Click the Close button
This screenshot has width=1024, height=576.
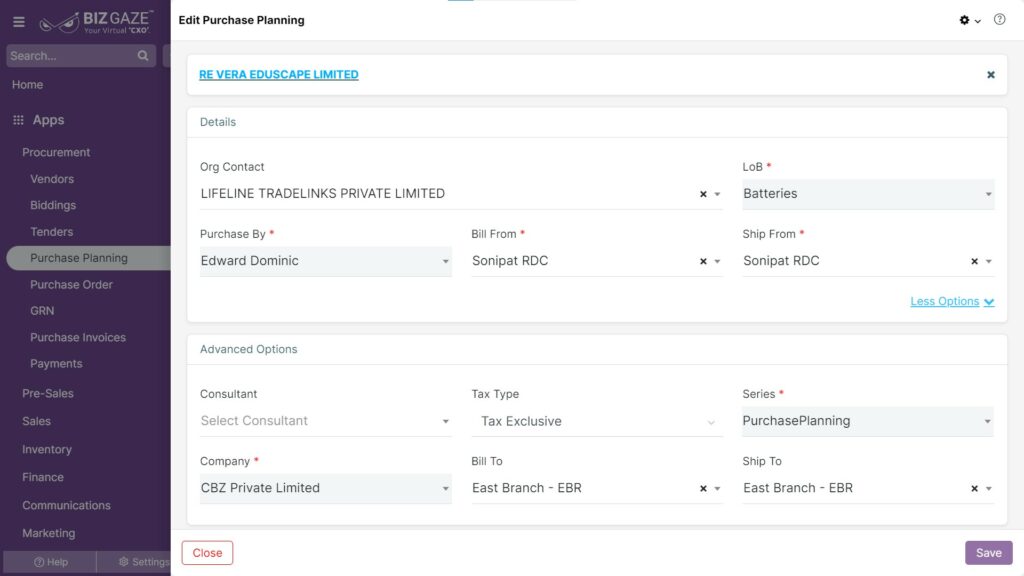(x=207, y=553)
